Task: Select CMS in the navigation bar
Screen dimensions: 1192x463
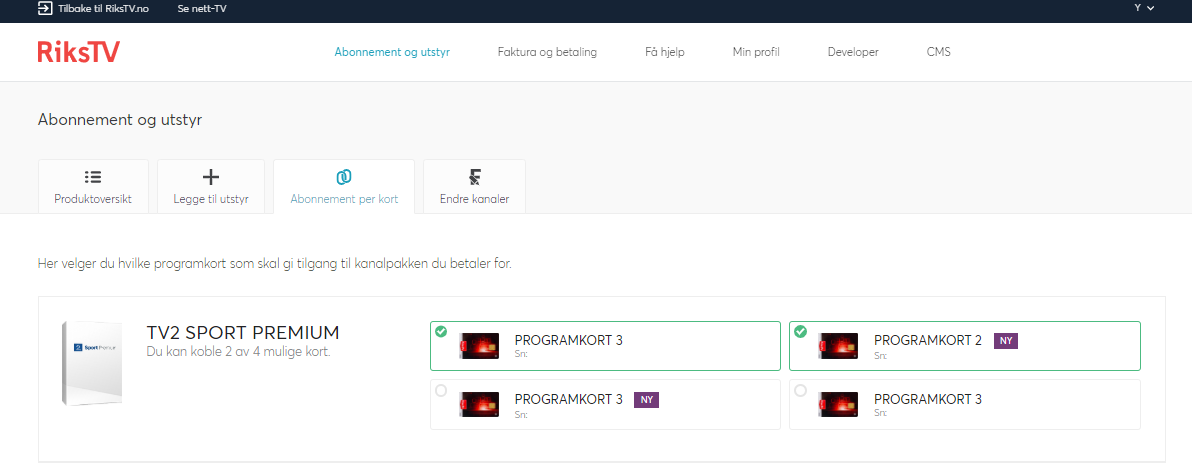Action: [939, 52]
